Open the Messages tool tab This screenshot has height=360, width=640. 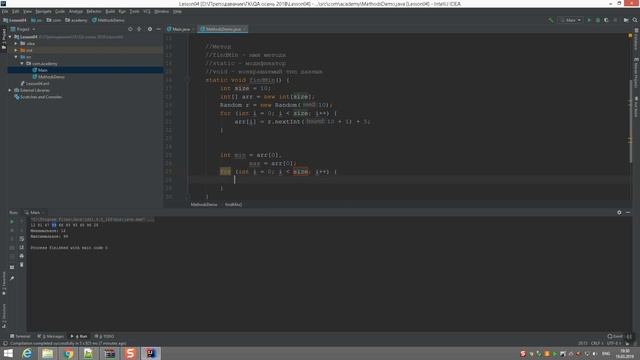[51, 336]
